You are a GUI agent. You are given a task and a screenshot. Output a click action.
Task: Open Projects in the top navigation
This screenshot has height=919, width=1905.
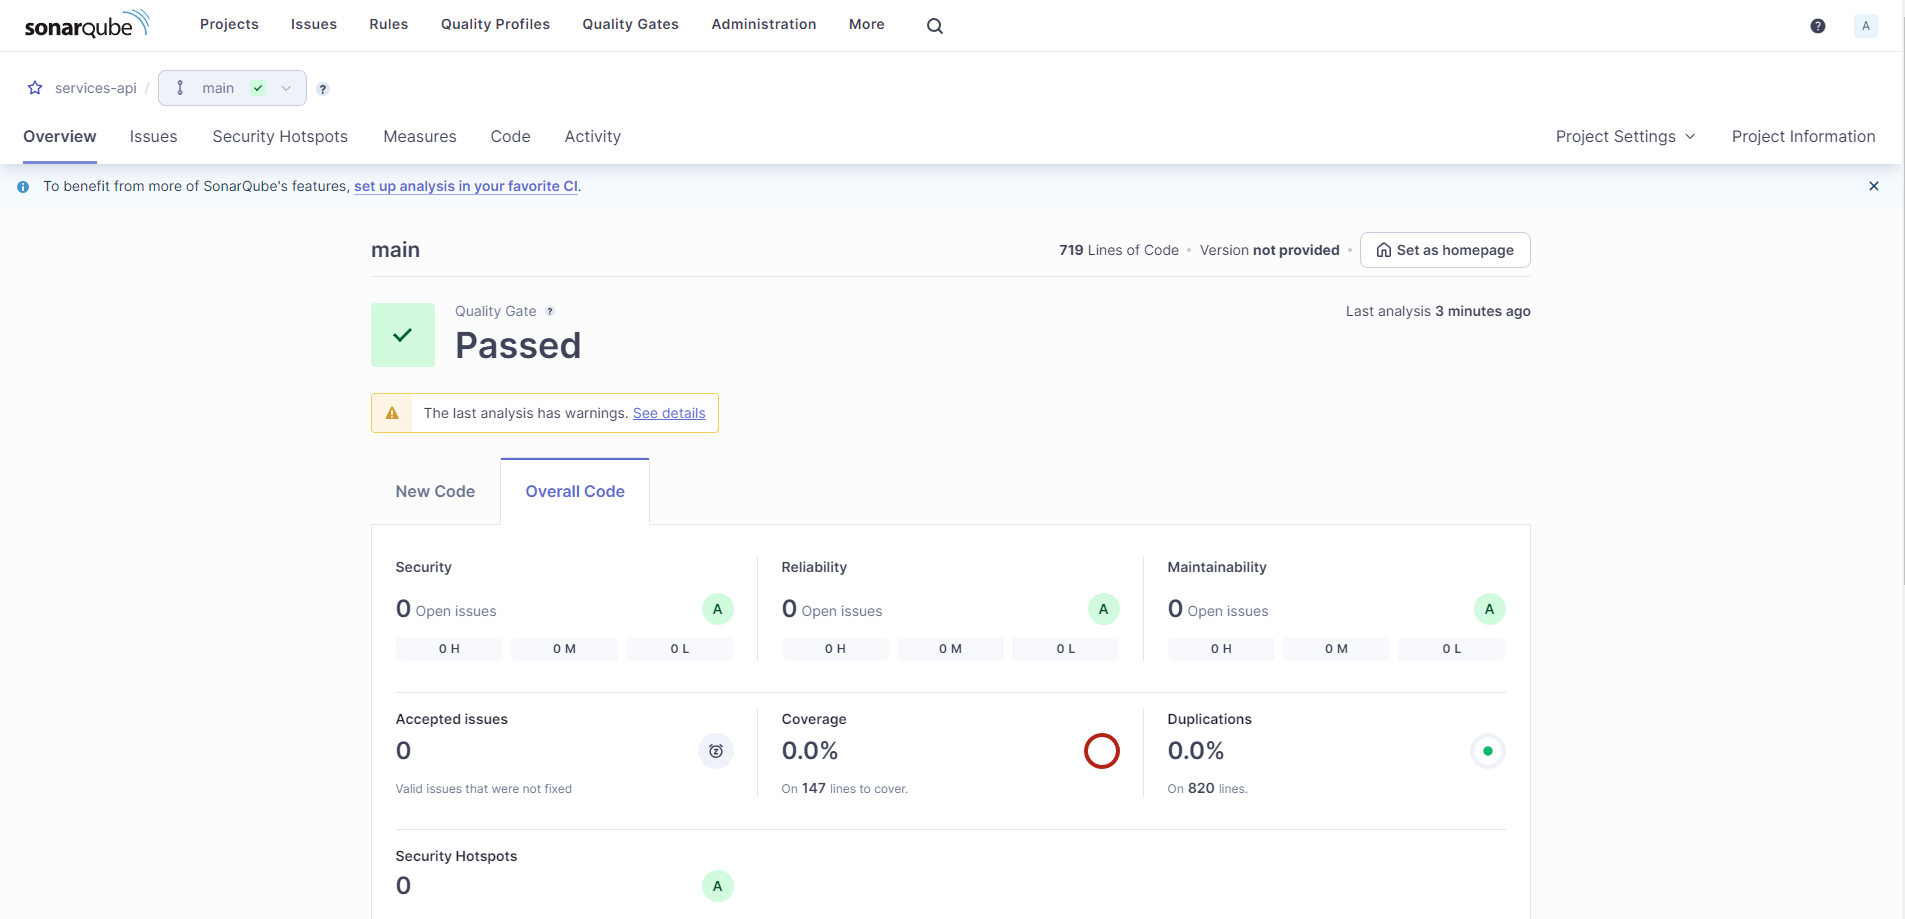pos(229,24)
